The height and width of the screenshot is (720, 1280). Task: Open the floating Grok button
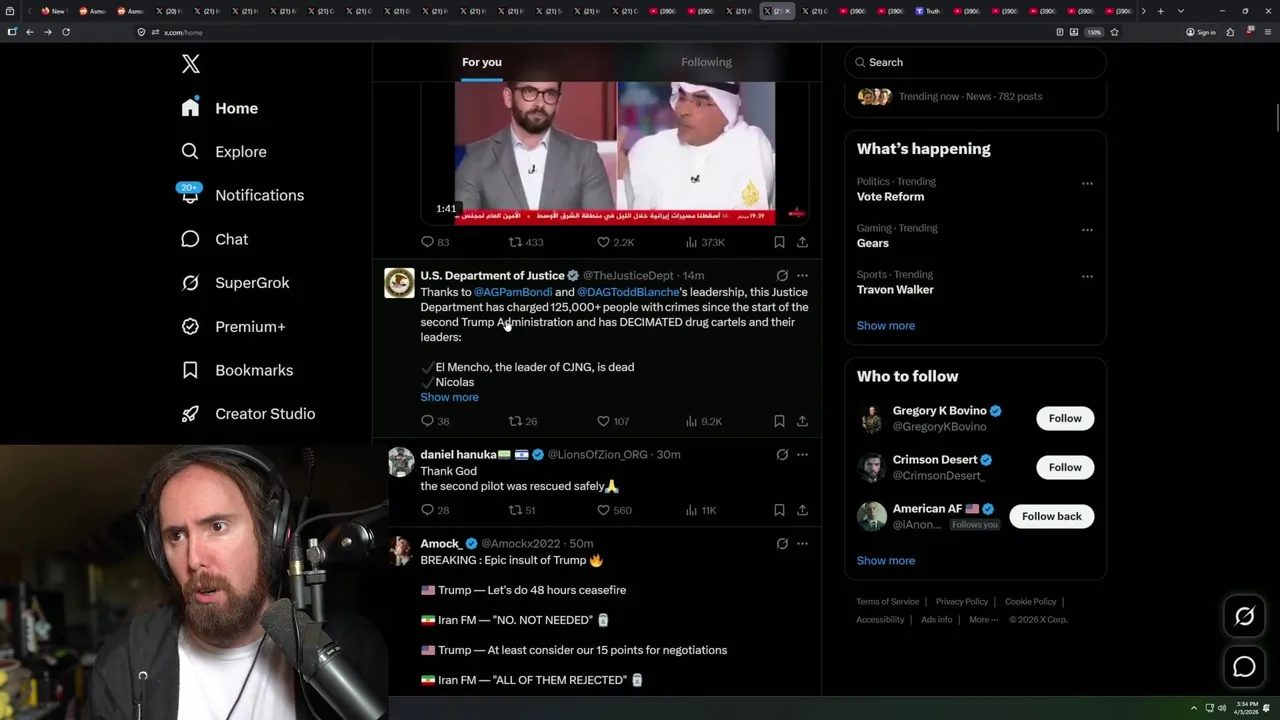pyautogui.click(x=1244, y=617)
